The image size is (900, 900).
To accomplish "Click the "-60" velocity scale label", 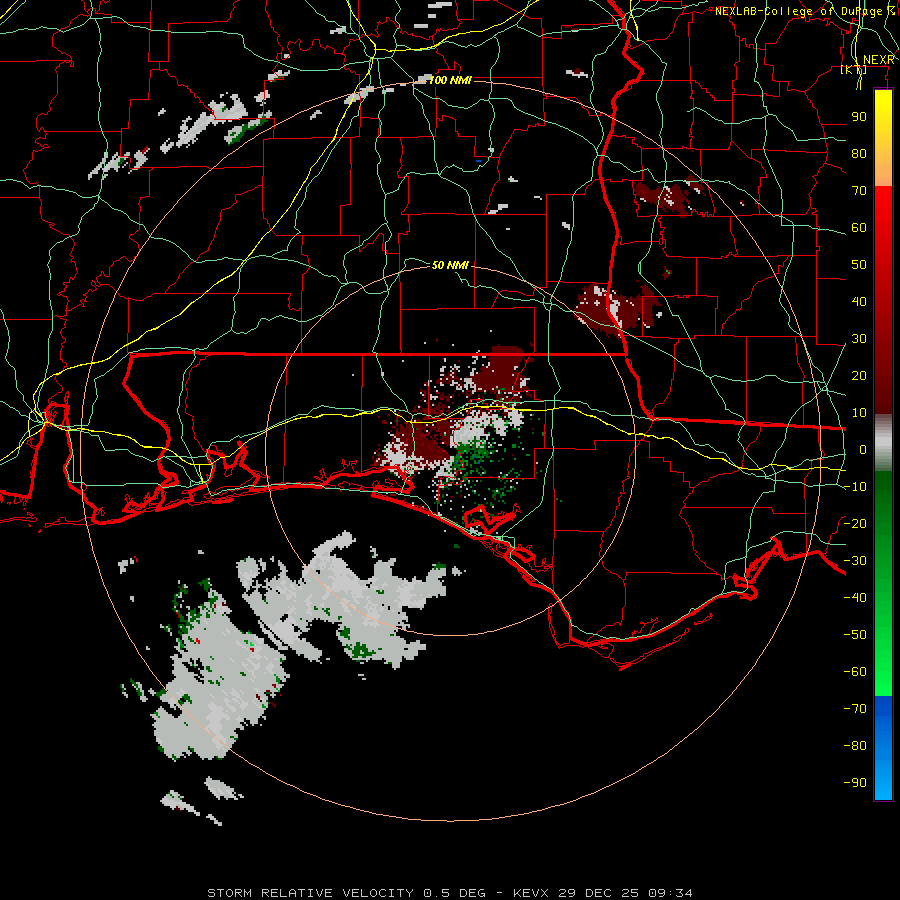I will pos(855,672).
